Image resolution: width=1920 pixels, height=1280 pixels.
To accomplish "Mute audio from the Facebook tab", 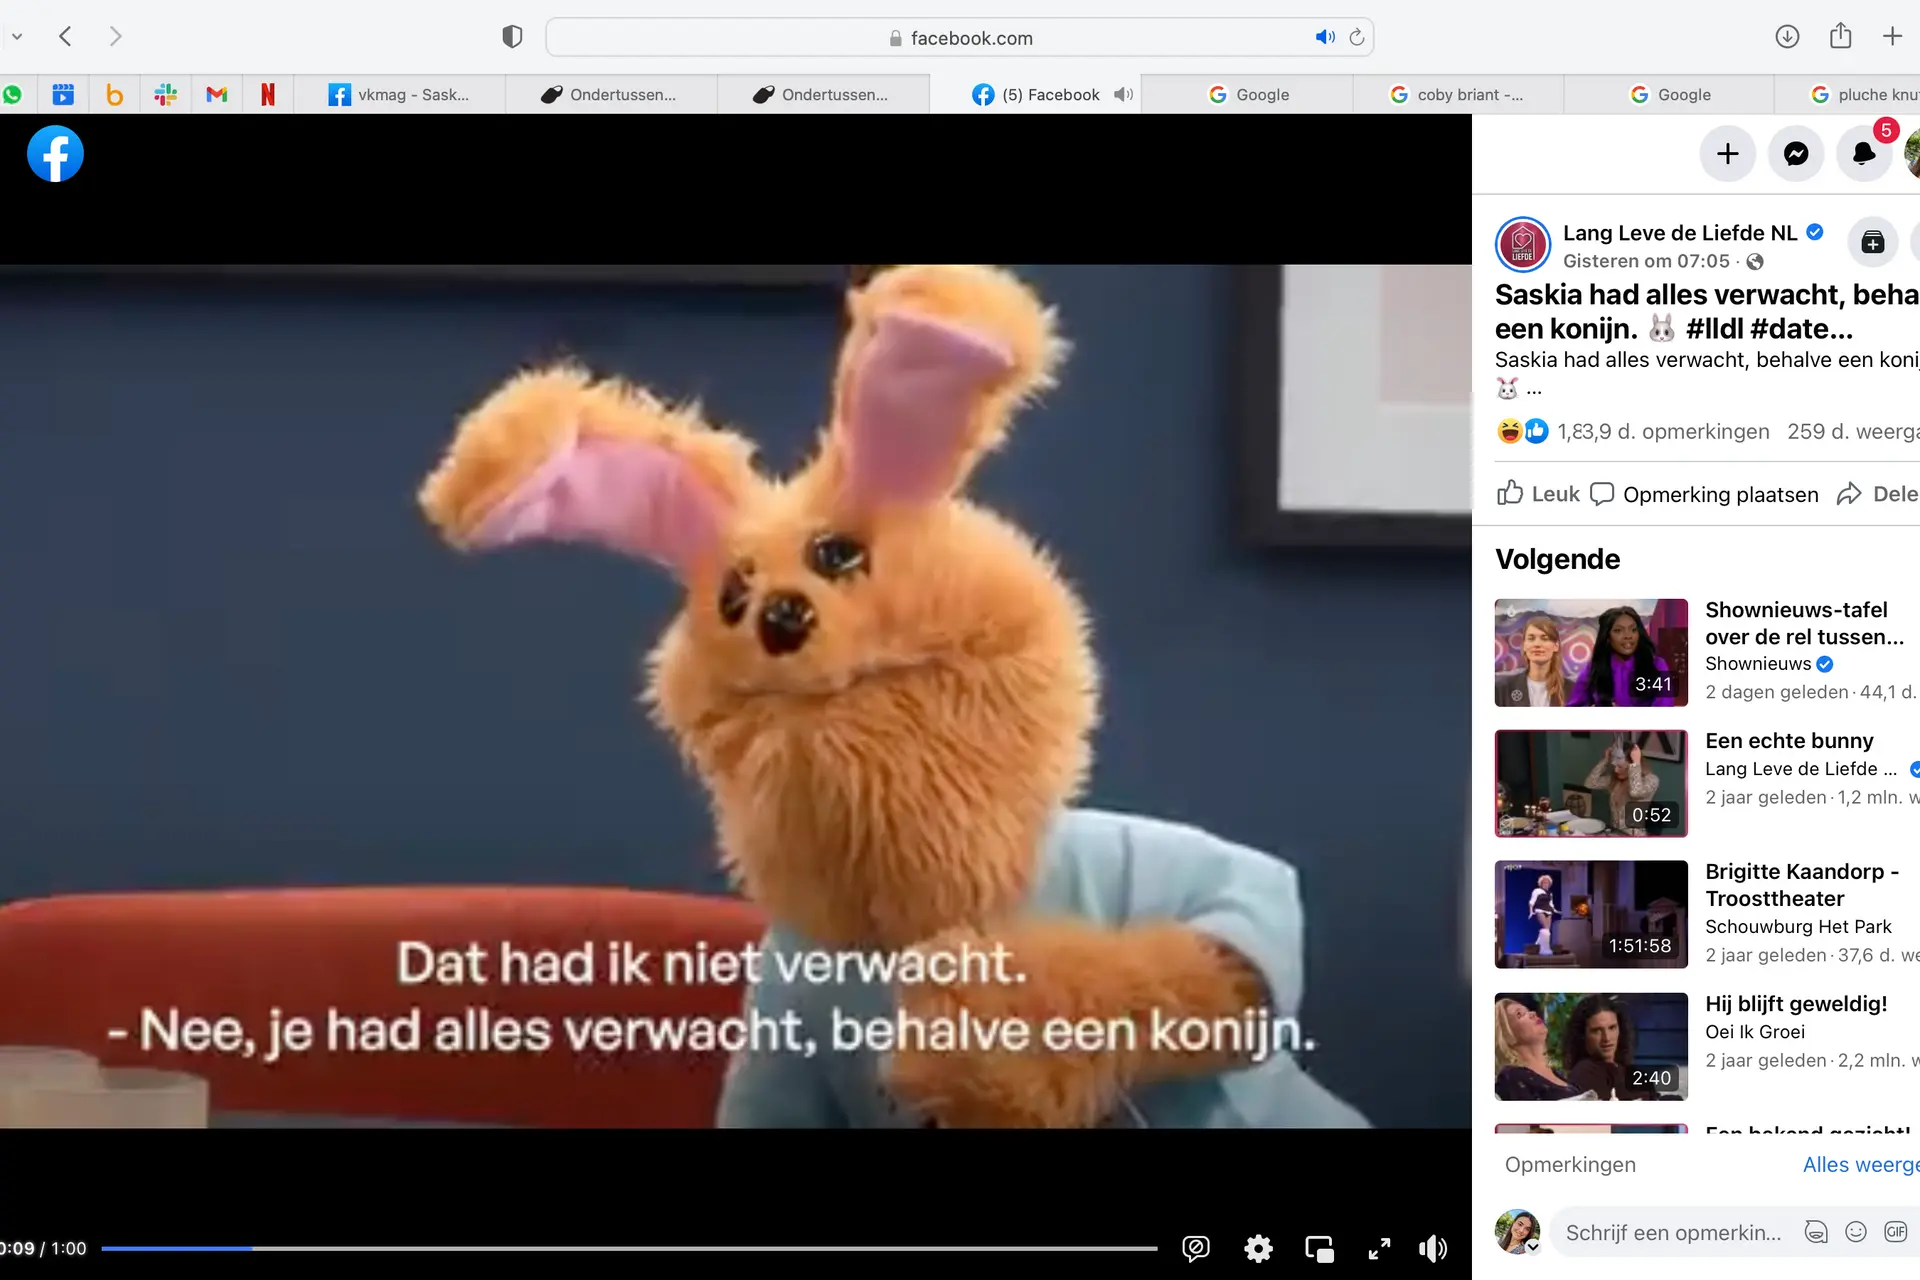I will (1124, 94).
